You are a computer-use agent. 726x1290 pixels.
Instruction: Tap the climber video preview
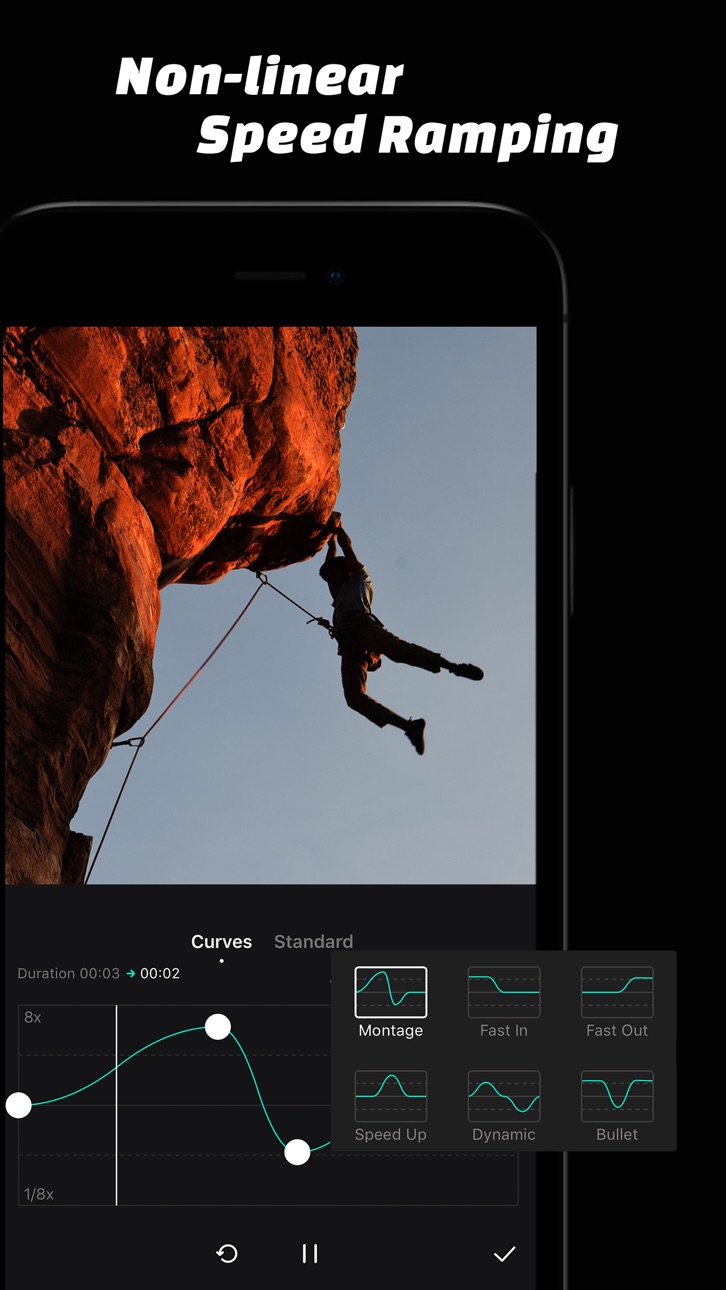(x=270, y=605)
